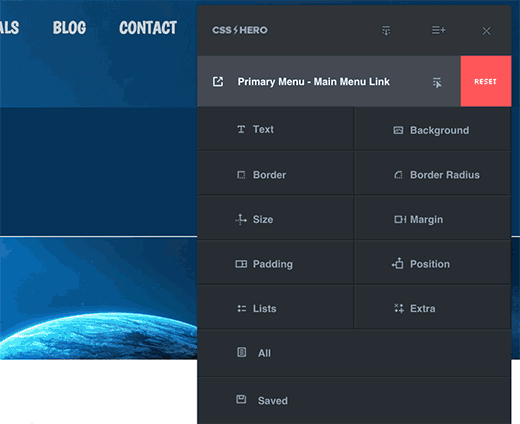Viewport: 520px width, 424px height.
Task: Click the external link icon beside Primary Menu
Action: tap(218, 81)
